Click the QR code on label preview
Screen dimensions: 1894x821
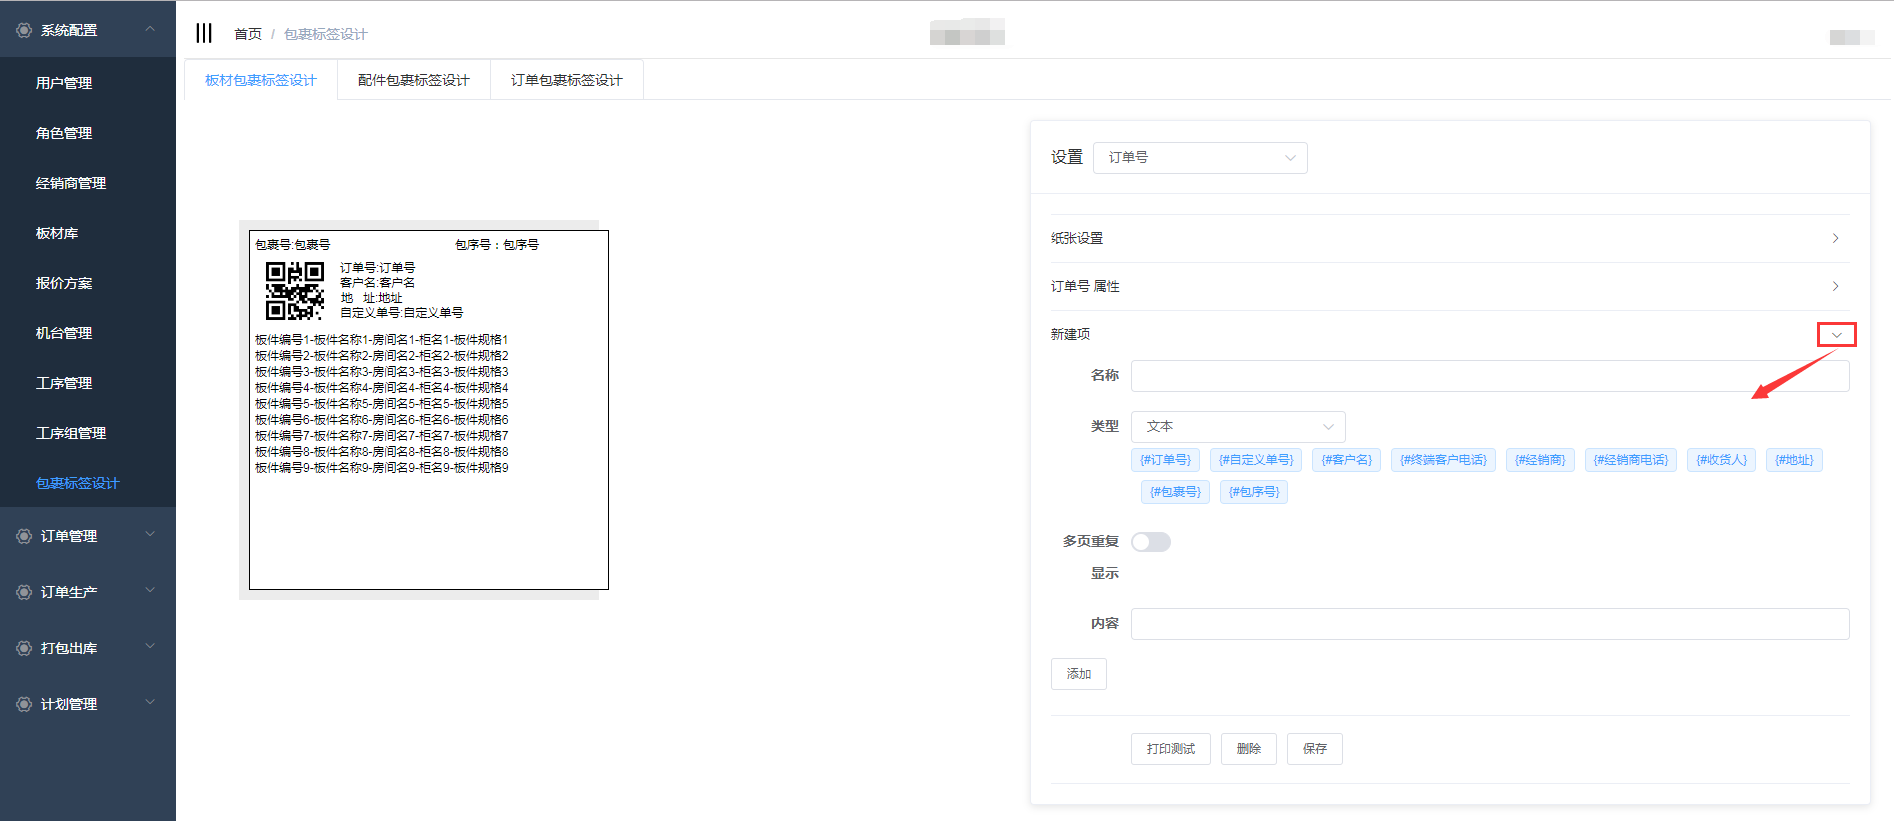(294, 291)
